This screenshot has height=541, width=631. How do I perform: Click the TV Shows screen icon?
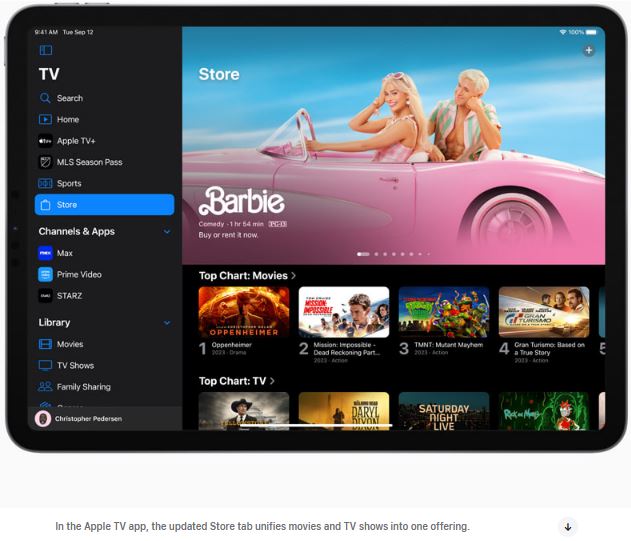45,365
